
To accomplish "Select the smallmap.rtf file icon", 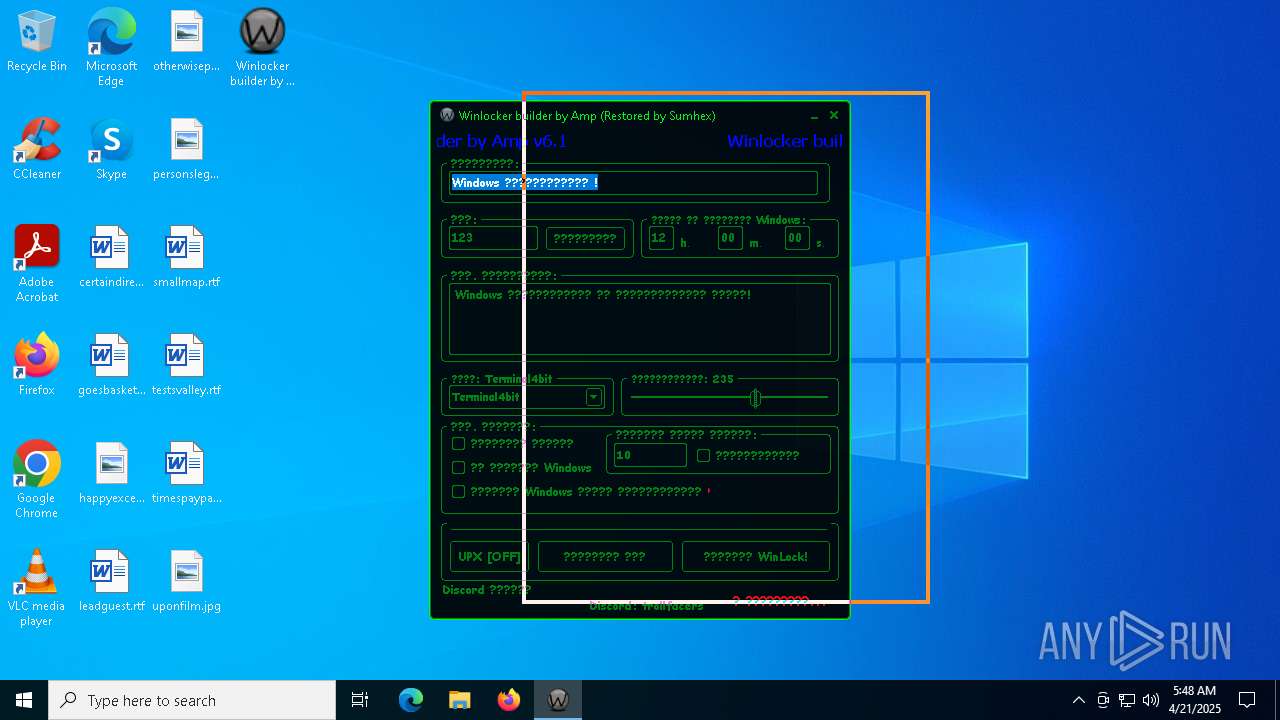I will (x=186, y=257).
